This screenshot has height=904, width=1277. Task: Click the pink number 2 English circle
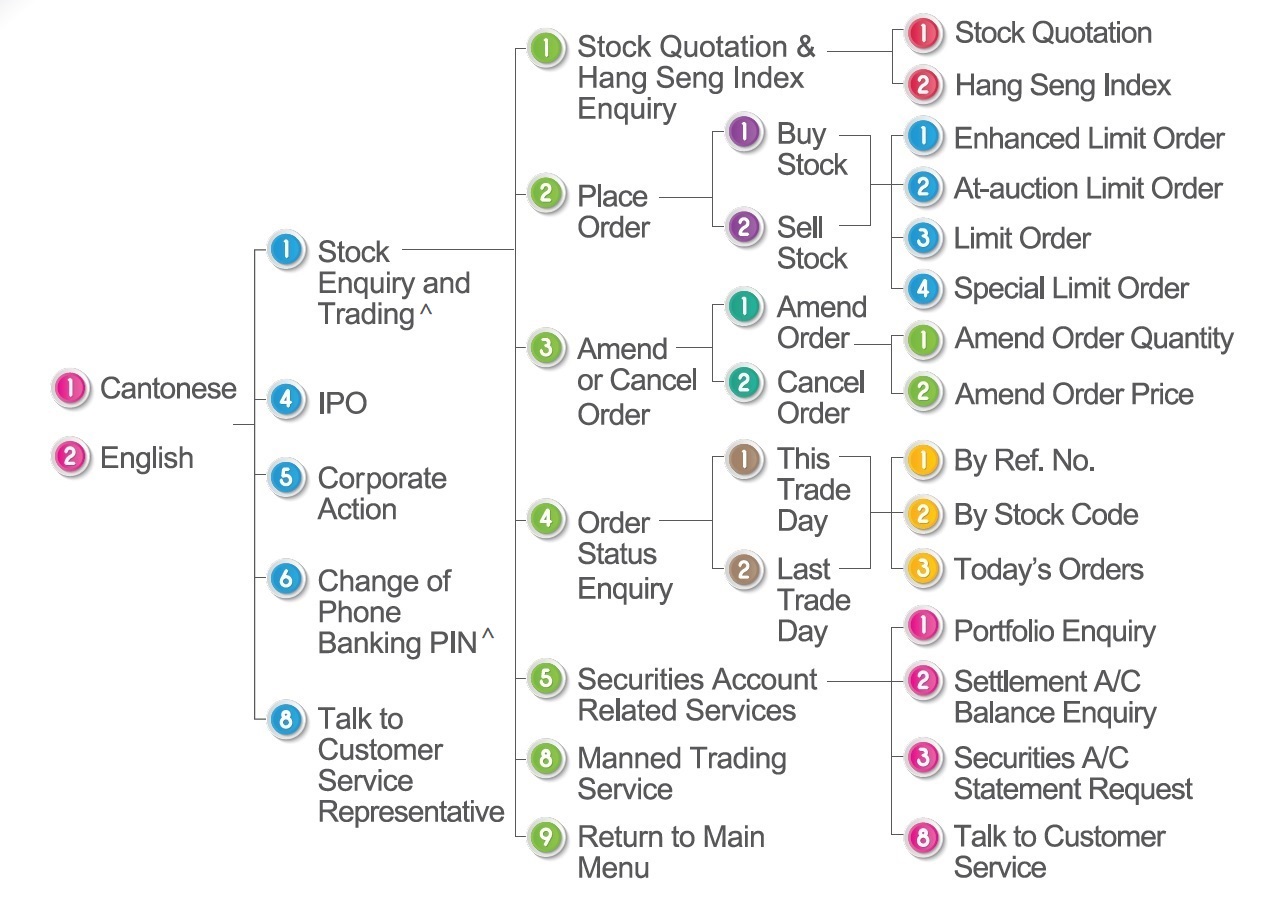[72, 458]
